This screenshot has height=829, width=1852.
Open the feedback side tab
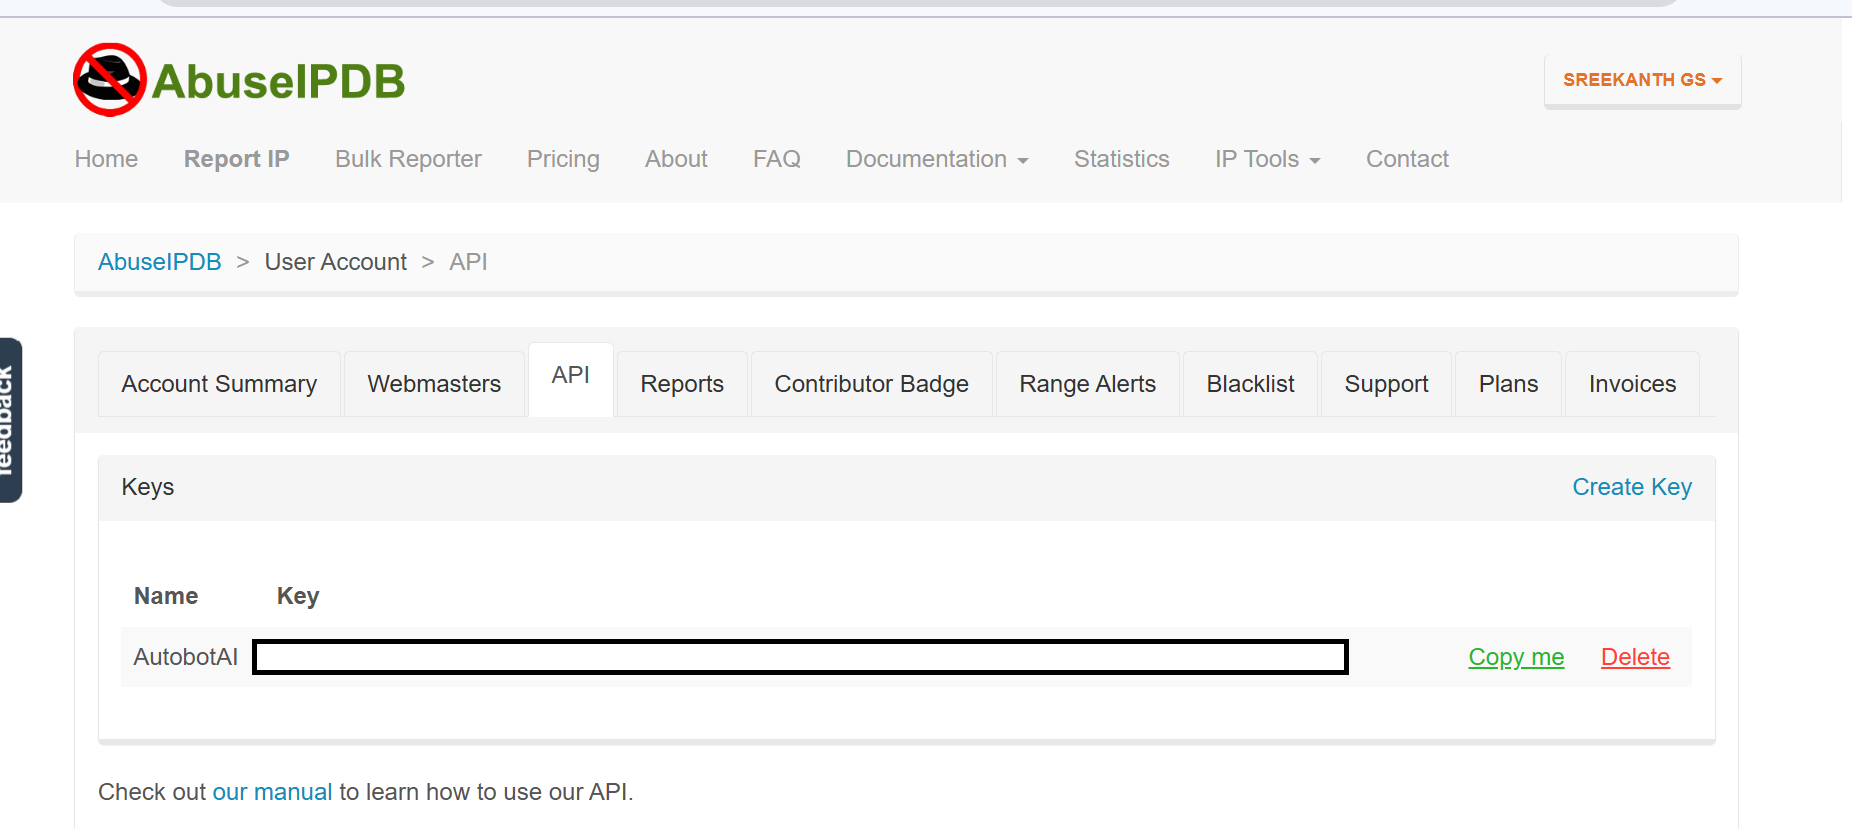point(9,420)
